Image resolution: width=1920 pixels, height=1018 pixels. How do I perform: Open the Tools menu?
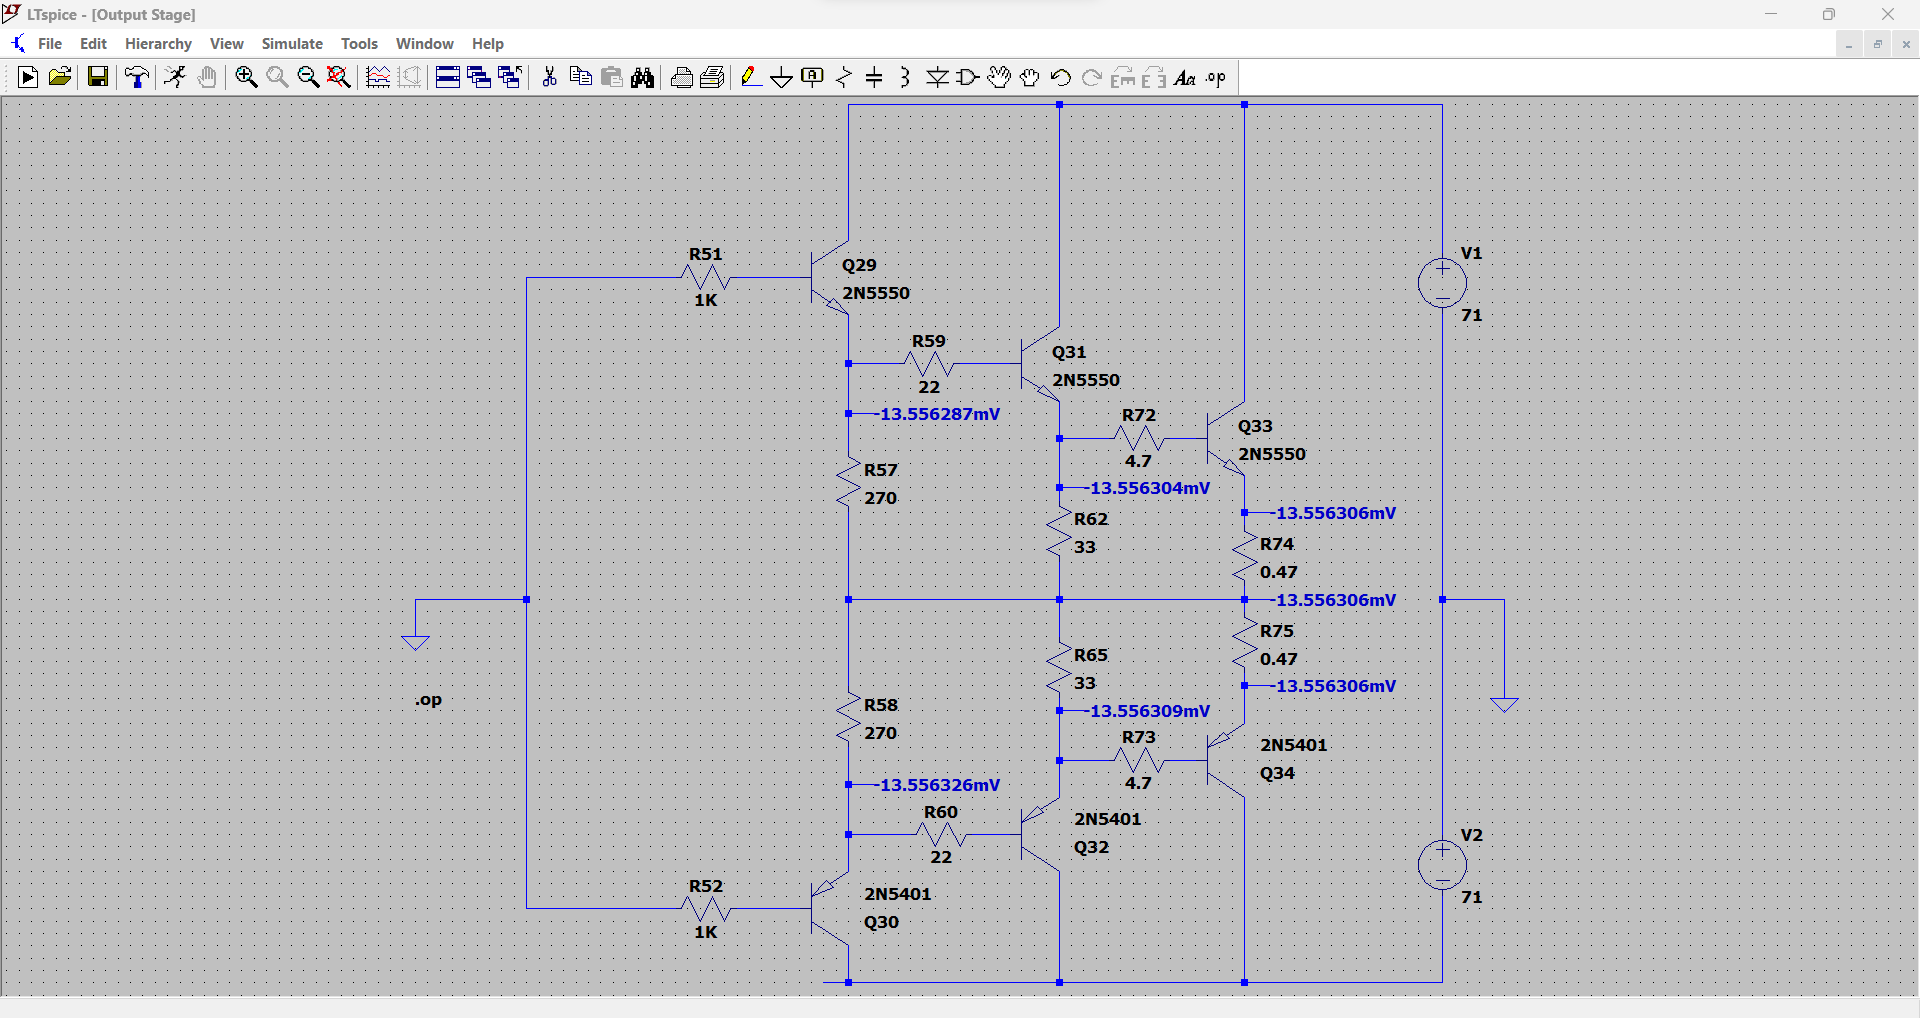pos(359,44)
